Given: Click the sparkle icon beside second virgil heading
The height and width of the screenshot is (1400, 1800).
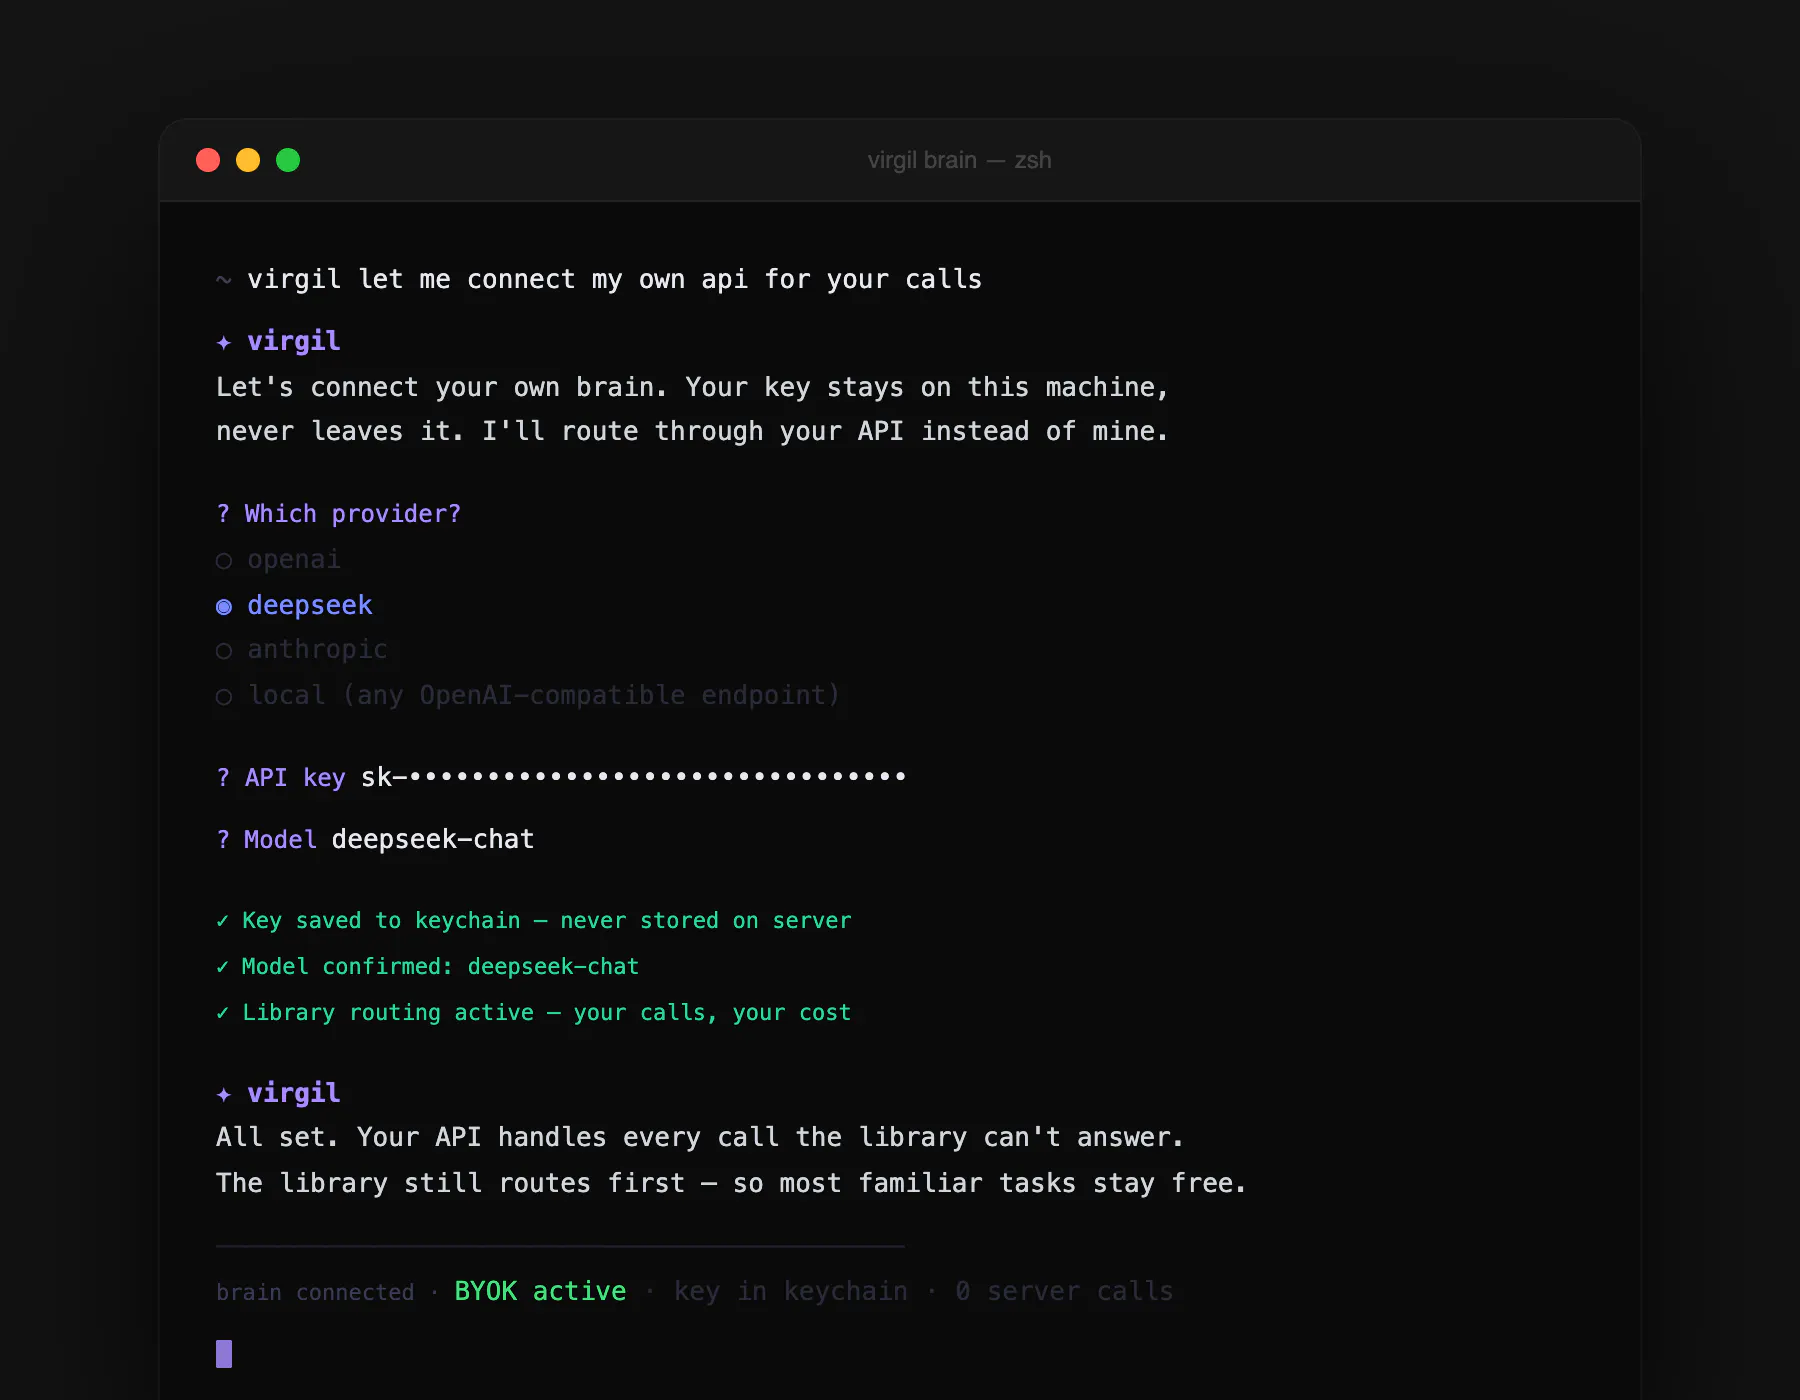Looking at the screenshot, I should 224,1095.
